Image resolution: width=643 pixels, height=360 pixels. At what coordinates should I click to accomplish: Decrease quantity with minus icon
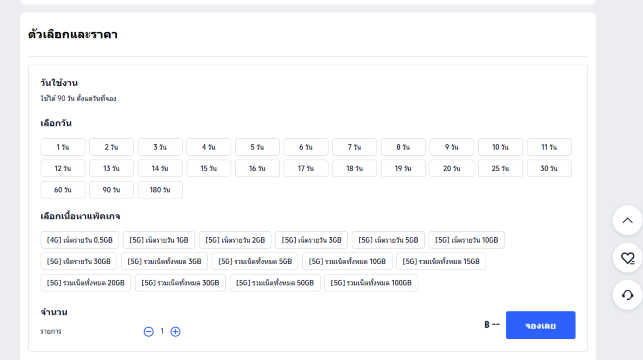pos(148,331)
